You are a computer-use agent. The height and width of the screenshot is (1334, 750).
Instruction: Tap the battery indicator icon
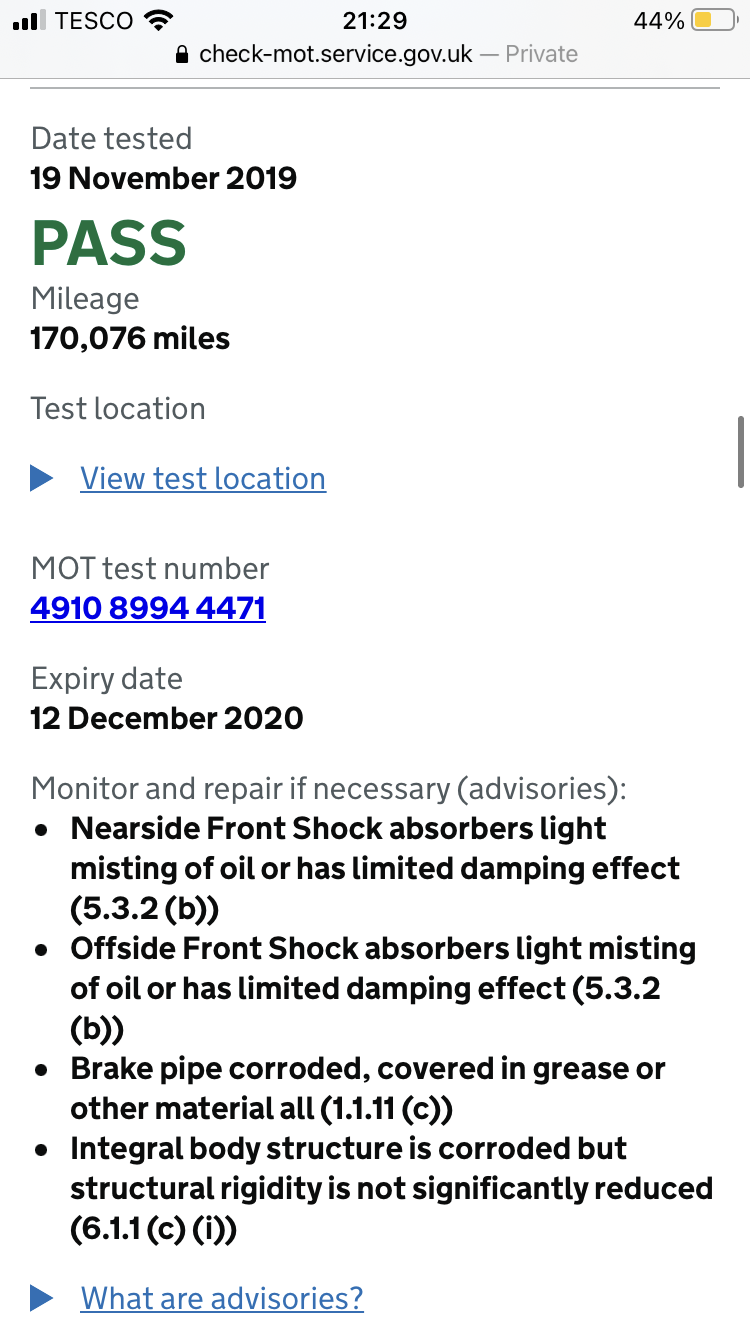[x=713, y=21]
